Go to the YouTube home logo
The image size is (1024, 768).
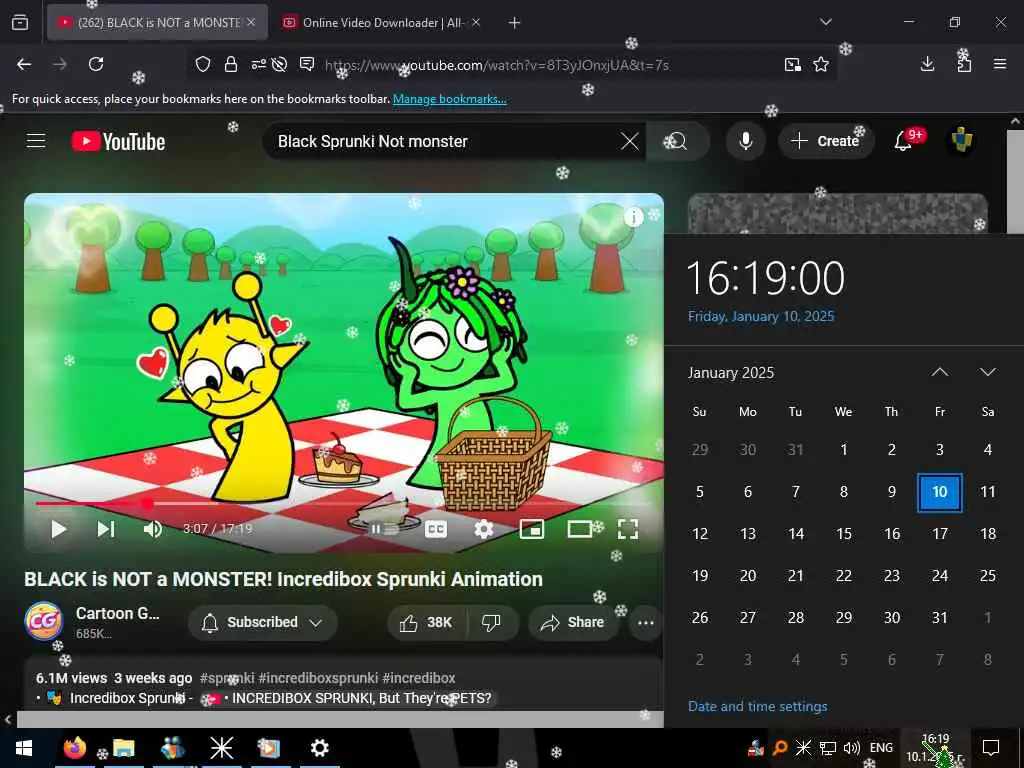pyautogui.click(x=118, y=141)
